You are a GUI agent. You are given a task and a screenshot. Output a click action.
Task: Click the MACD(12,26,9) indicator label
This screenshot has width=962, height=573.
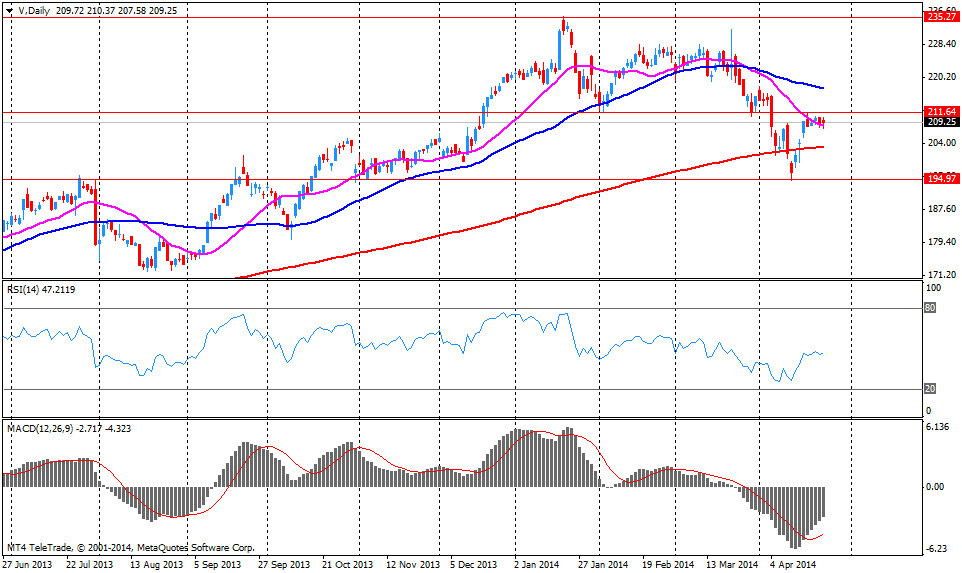pyautogui.click(x=69, y=428)
